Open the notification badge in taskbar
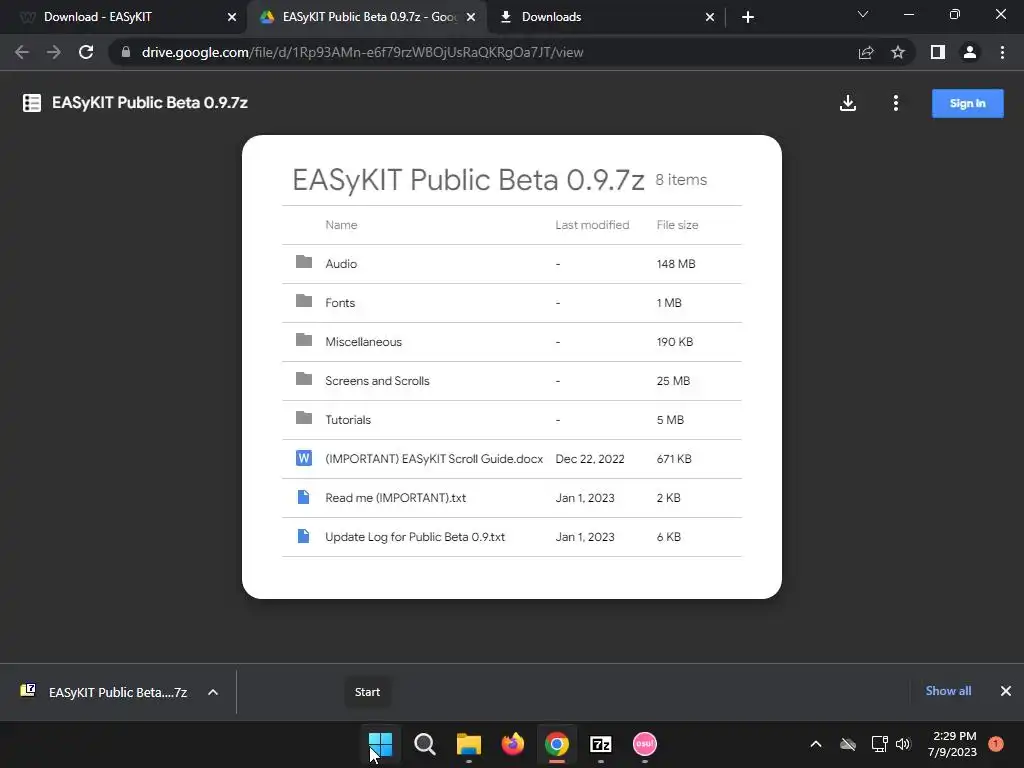Image resolution: width=1024 pixels, height=768 pixels. 996,744
